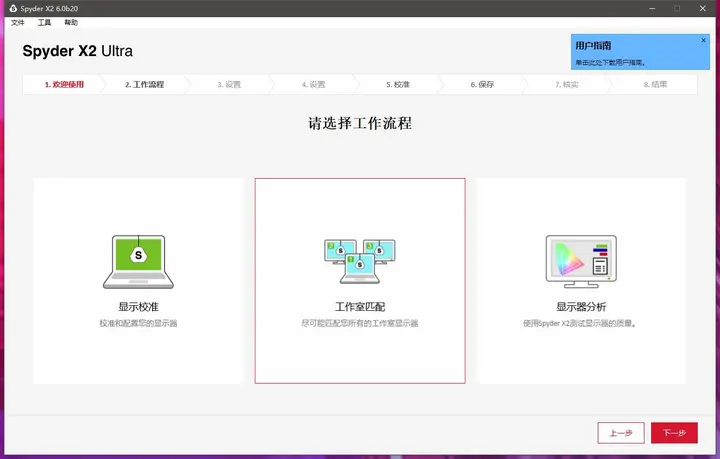Image resolution: width=720 pixels, height=459 pixels.
Task: Minimize the Spyder X2 window
Action: click(x=652, y=8)
